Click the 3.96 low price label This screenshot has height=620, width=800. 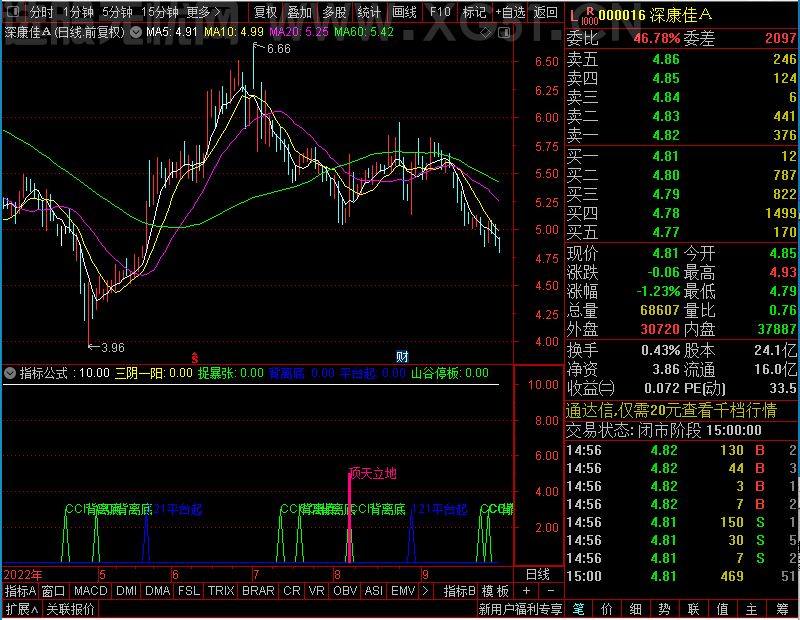point(113,348)
